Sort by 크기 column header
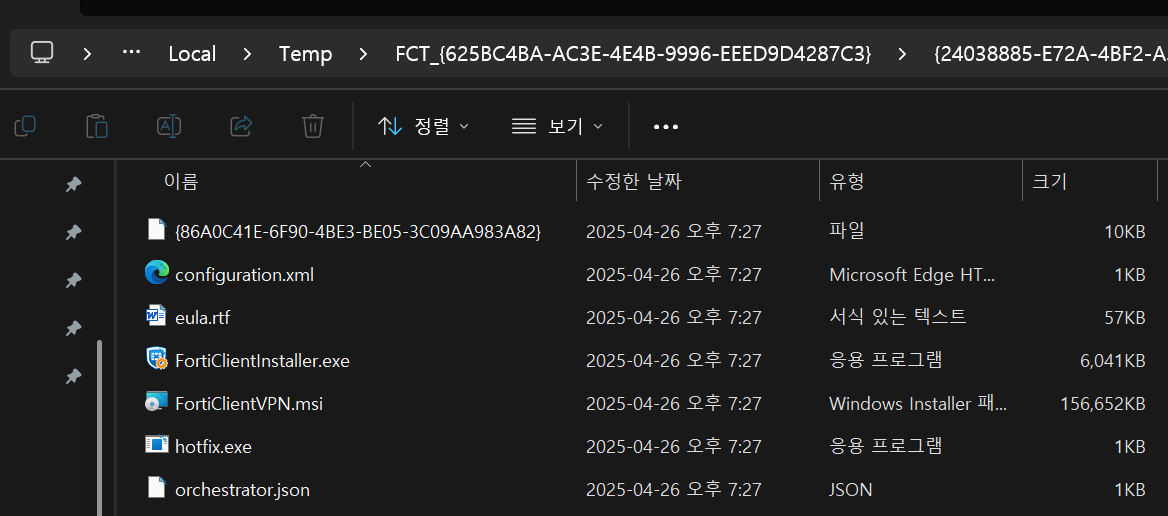Screen dimensions: 1168x516 click(x=1049, y=181)
